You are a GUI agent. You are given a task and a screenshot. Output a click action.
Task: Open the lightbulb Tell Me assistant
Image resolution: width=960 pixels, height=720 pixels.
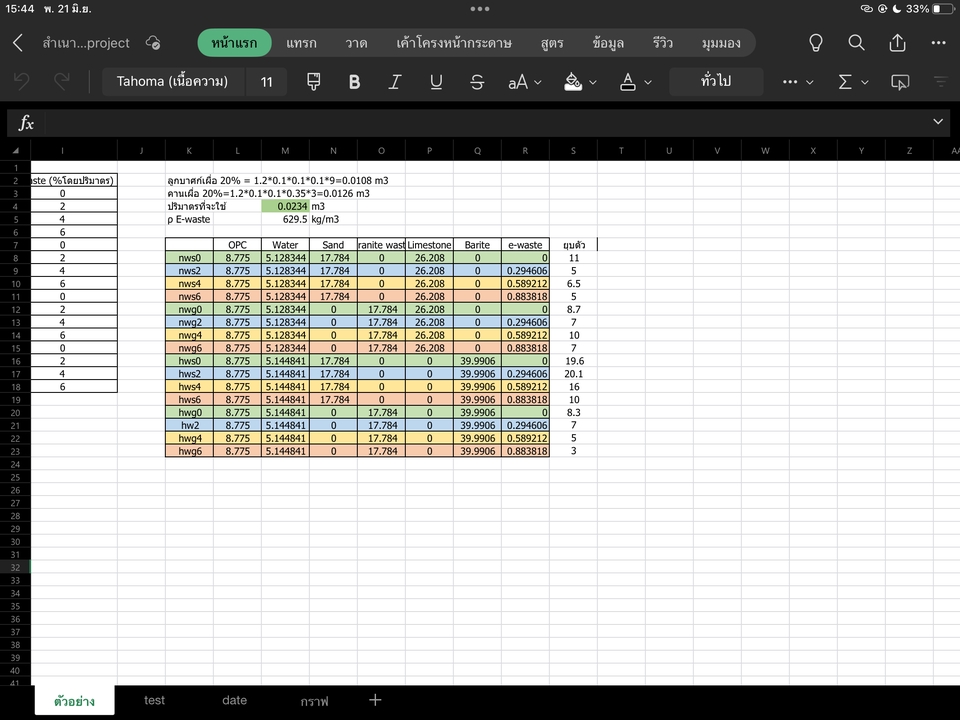point(816,43)
